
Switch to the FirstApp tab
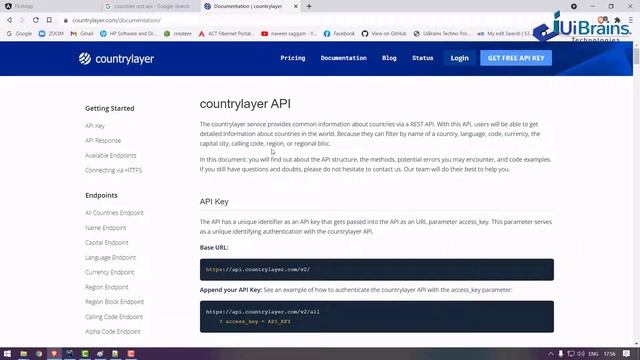click(x=49, y=6)
